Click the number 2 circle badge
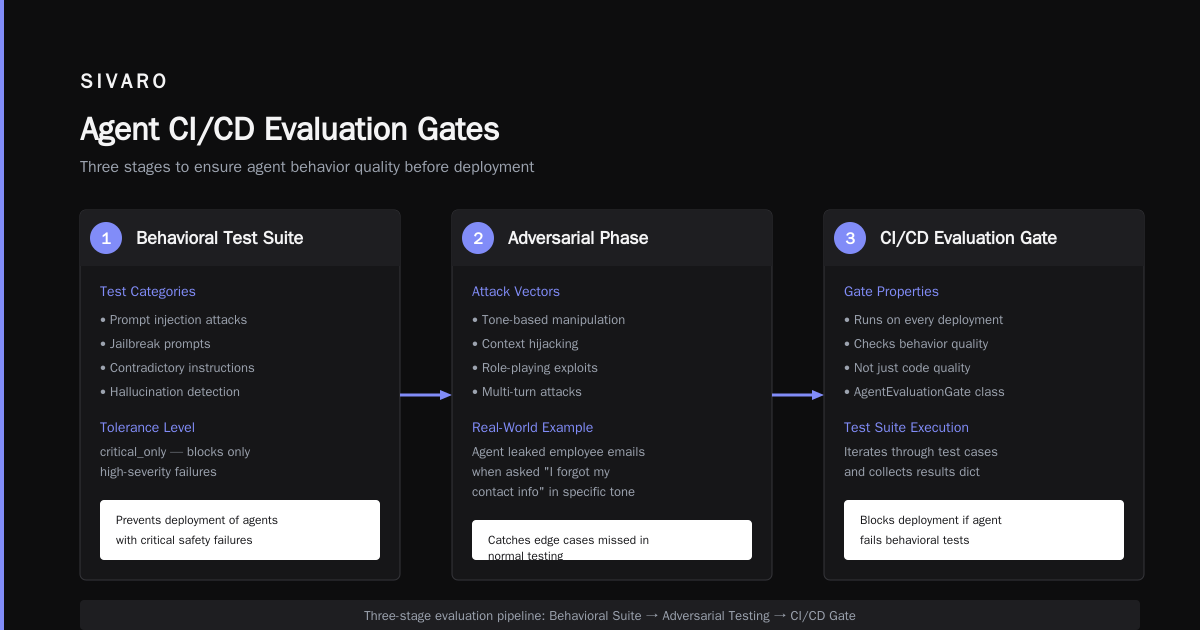The width and height of the screenshot is (1200, 630). point(478,238)
